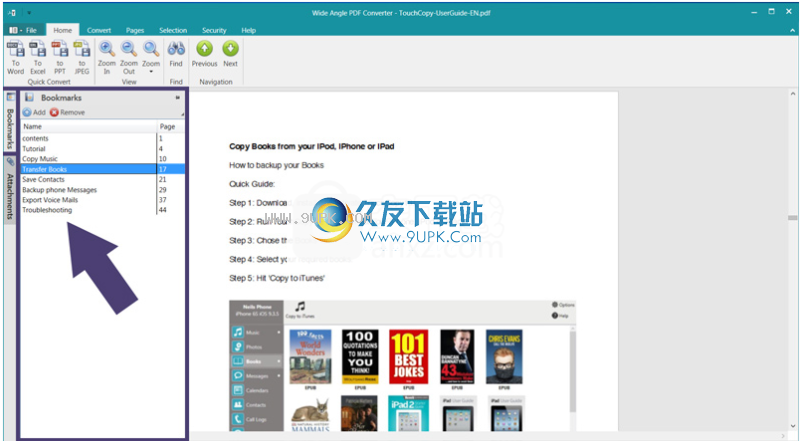Open the Selection ribbon tab

173,30
